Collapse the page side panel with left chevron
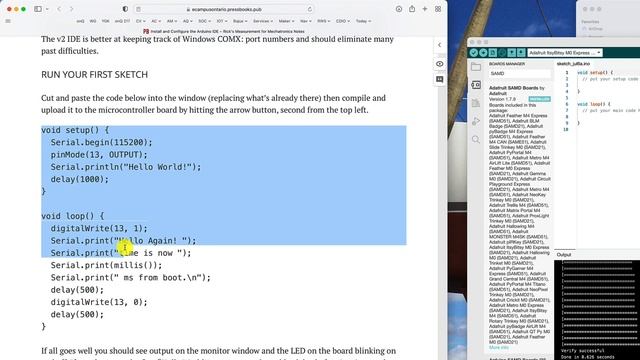This screenshot has height=360, width=640. 440,45
